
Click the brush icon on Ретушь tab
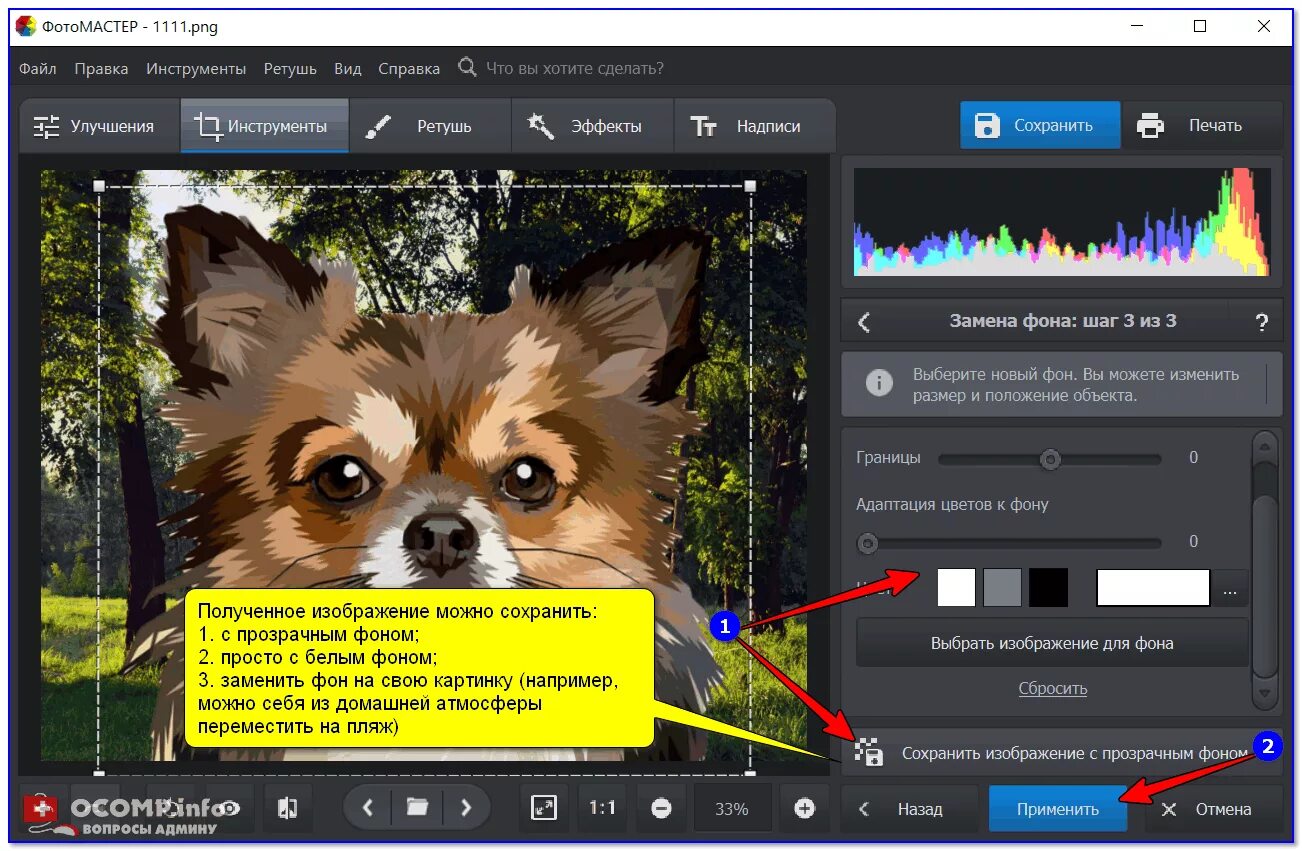pyautogui.click(x=378, y=127)
